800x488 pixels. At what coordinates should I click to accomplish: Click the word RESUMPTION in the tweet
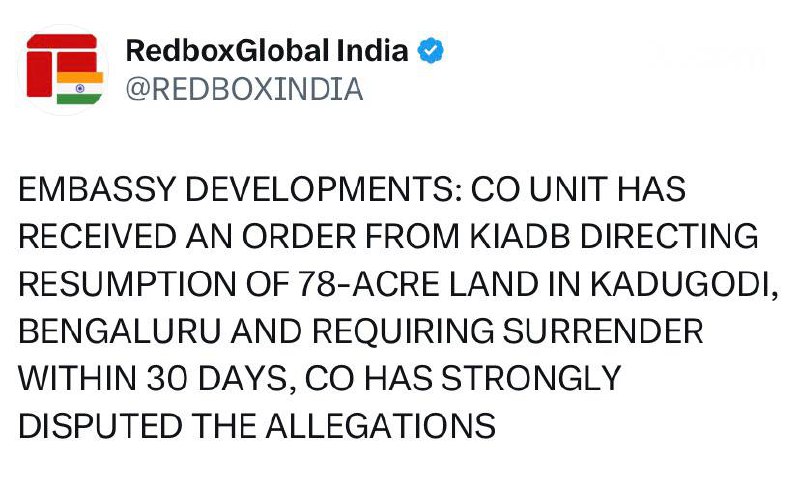(x=128, y=284)
